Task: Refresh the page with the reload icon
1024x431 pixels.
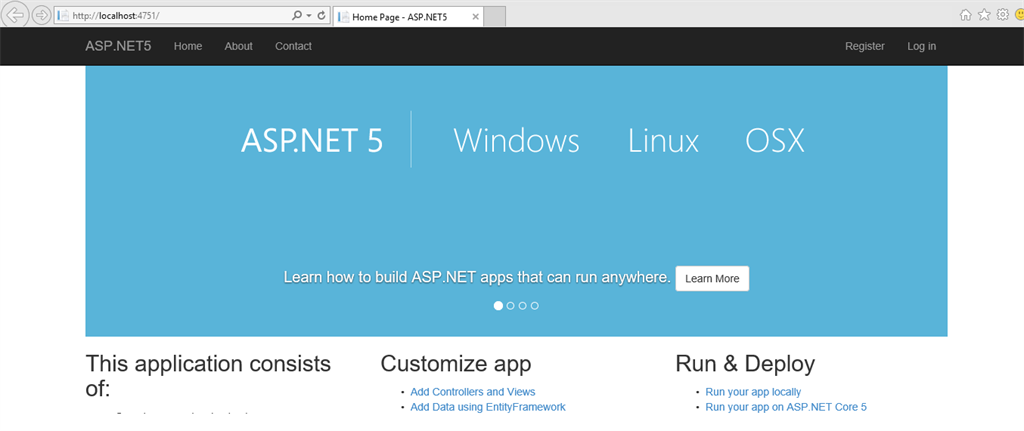Action: pos(321,16)
